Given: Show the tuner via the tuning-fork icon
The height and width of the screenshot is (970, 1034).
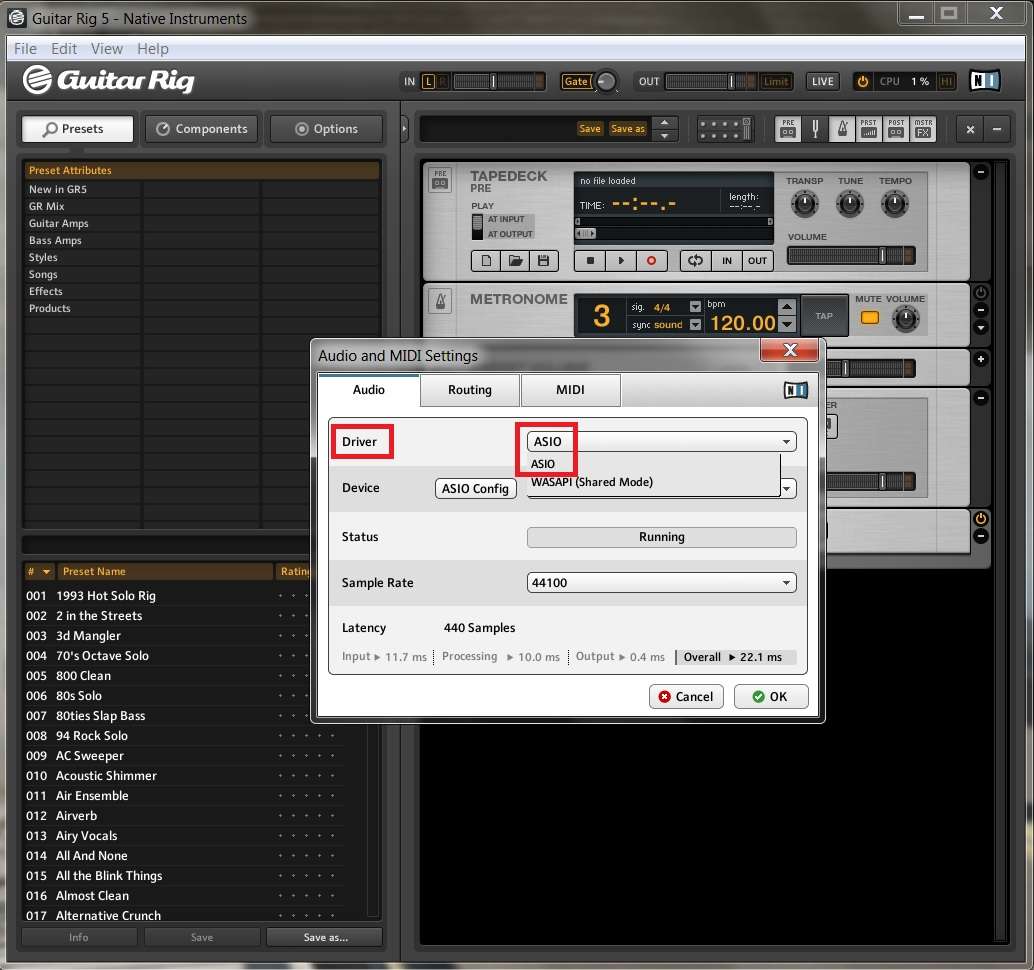Looking at the screenshot, I should coord(816,129).
